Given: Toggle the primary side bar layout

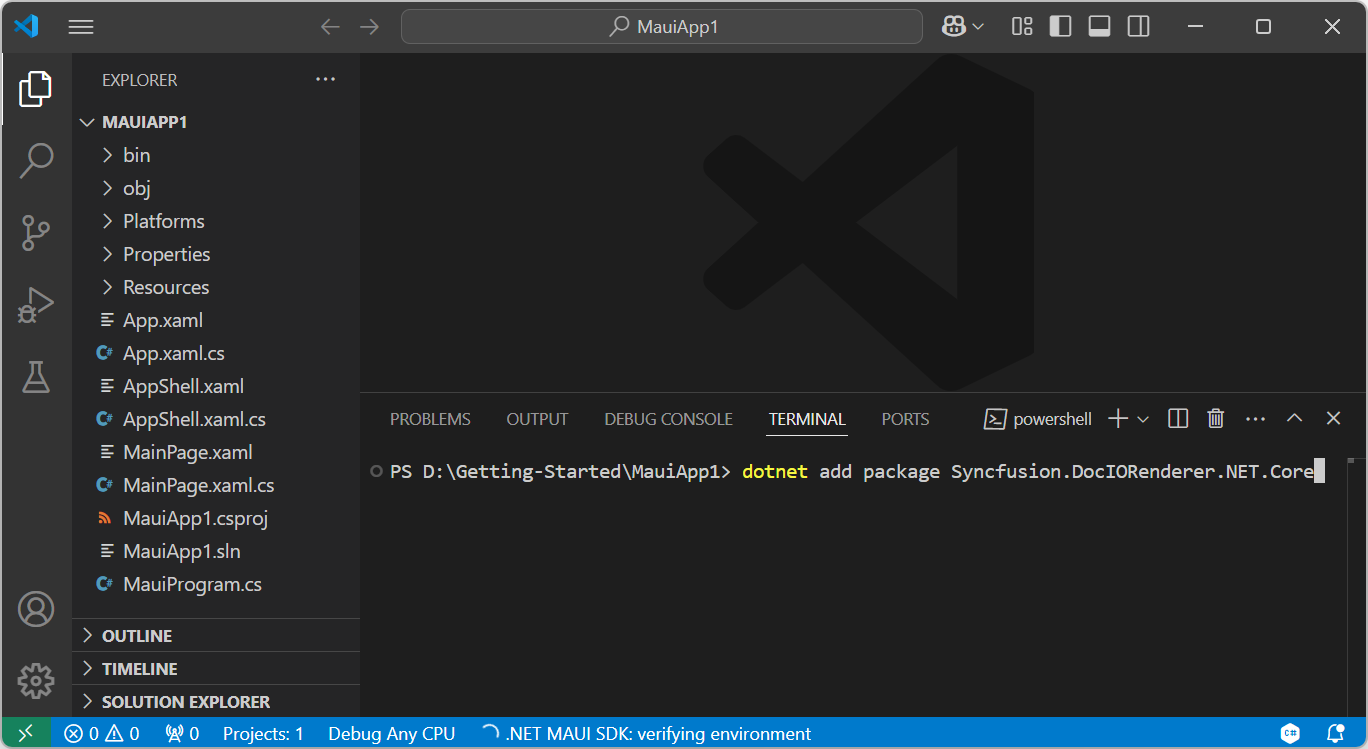Looking at the screenshot, I should 1060,27.
